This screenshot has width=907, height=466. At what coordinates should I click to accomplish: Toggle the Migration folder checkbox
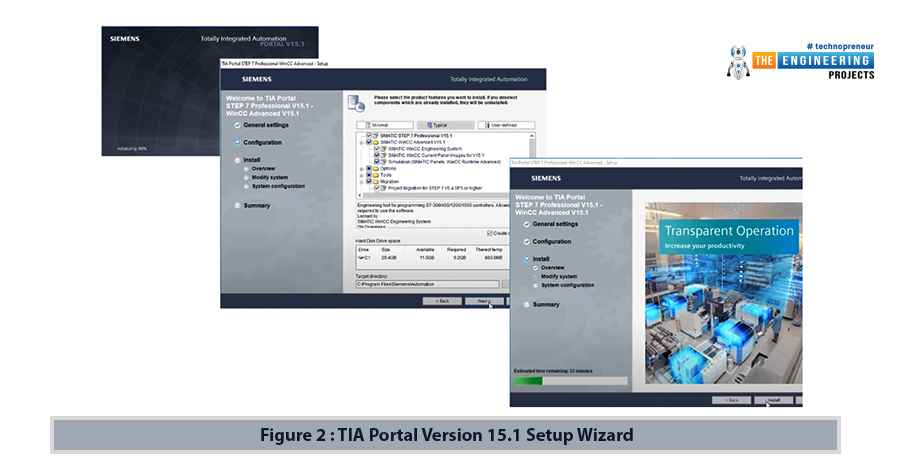tap(368, 182)
